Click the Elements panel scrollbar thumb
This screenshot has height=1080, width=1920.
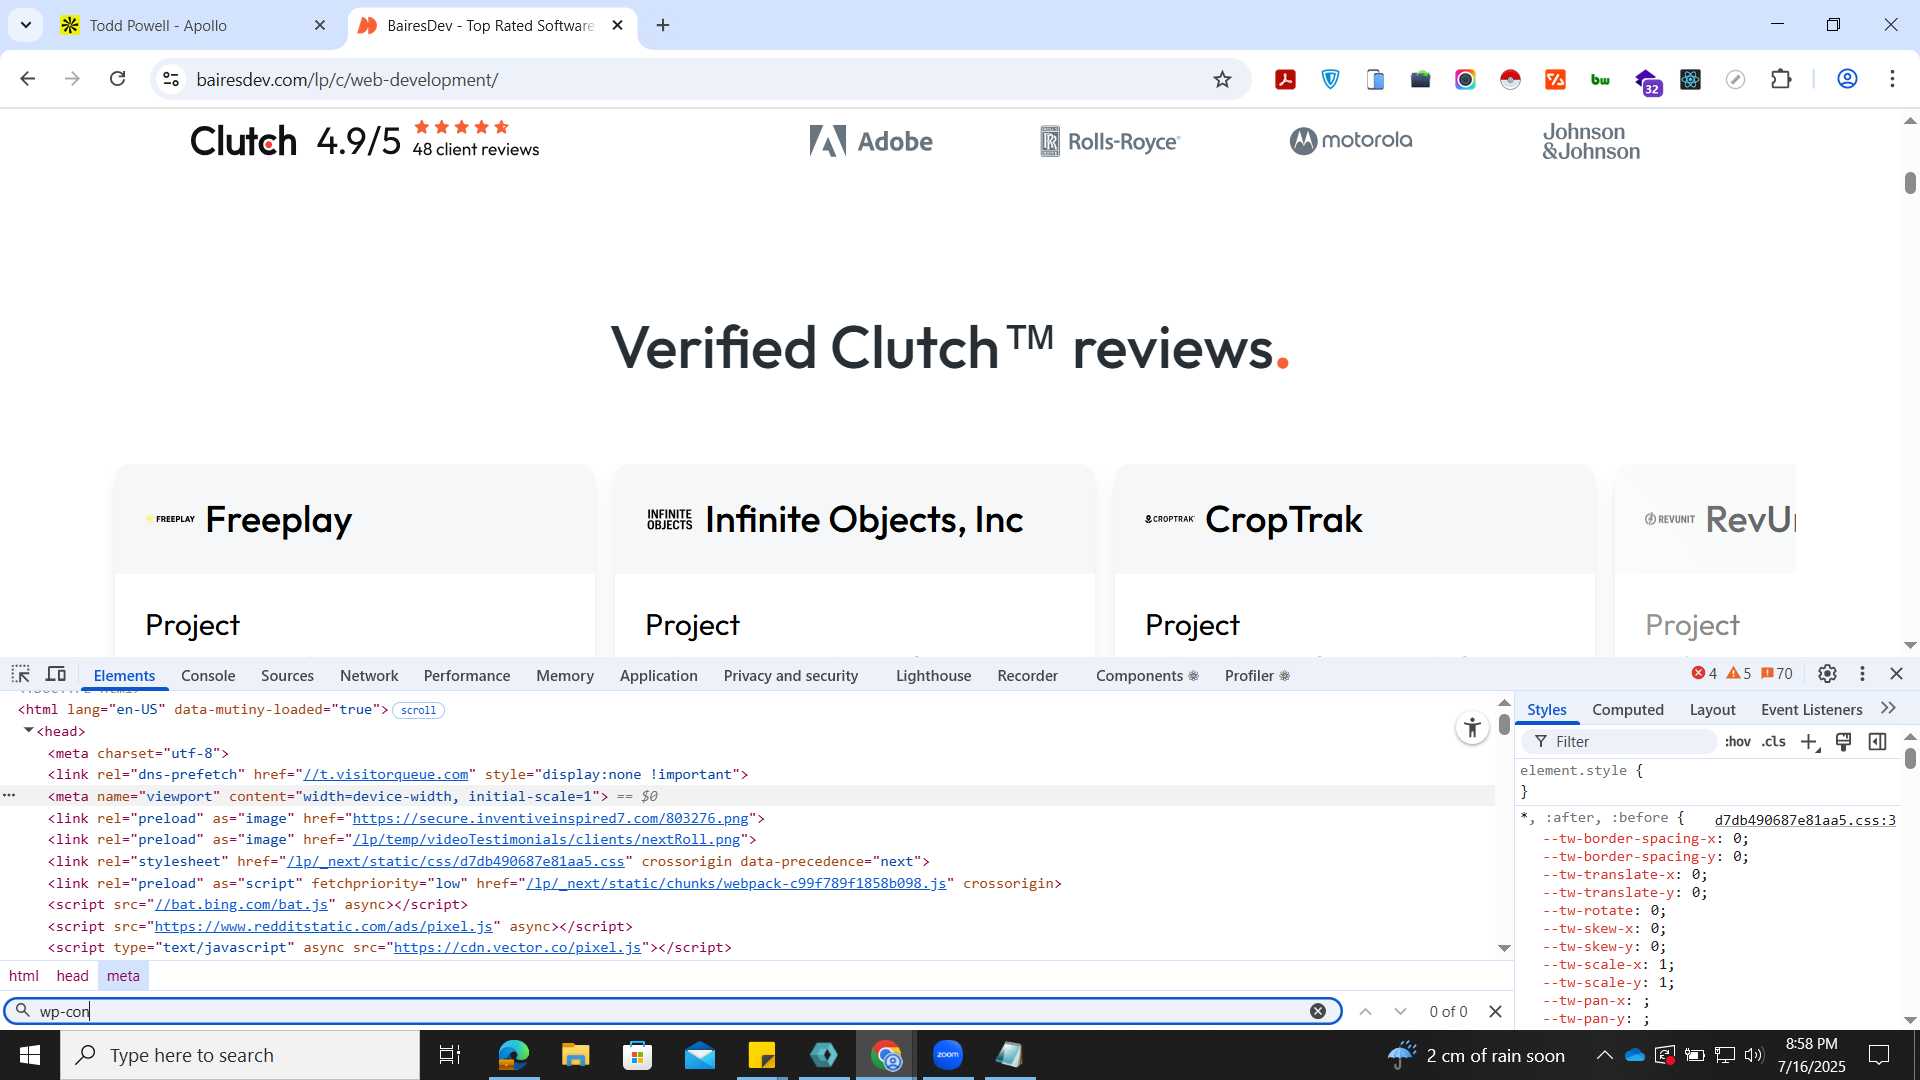coord(1504,726)
